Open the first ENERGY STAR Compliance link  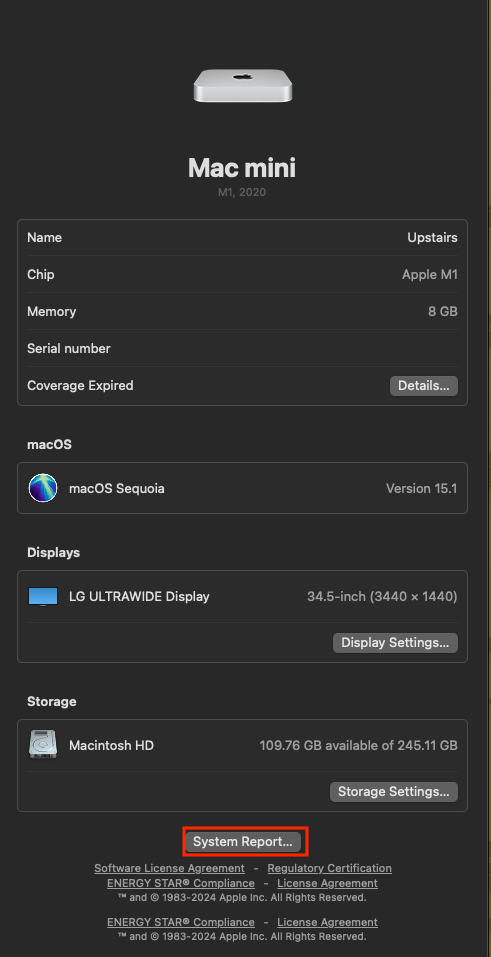[x=181, y=883]
